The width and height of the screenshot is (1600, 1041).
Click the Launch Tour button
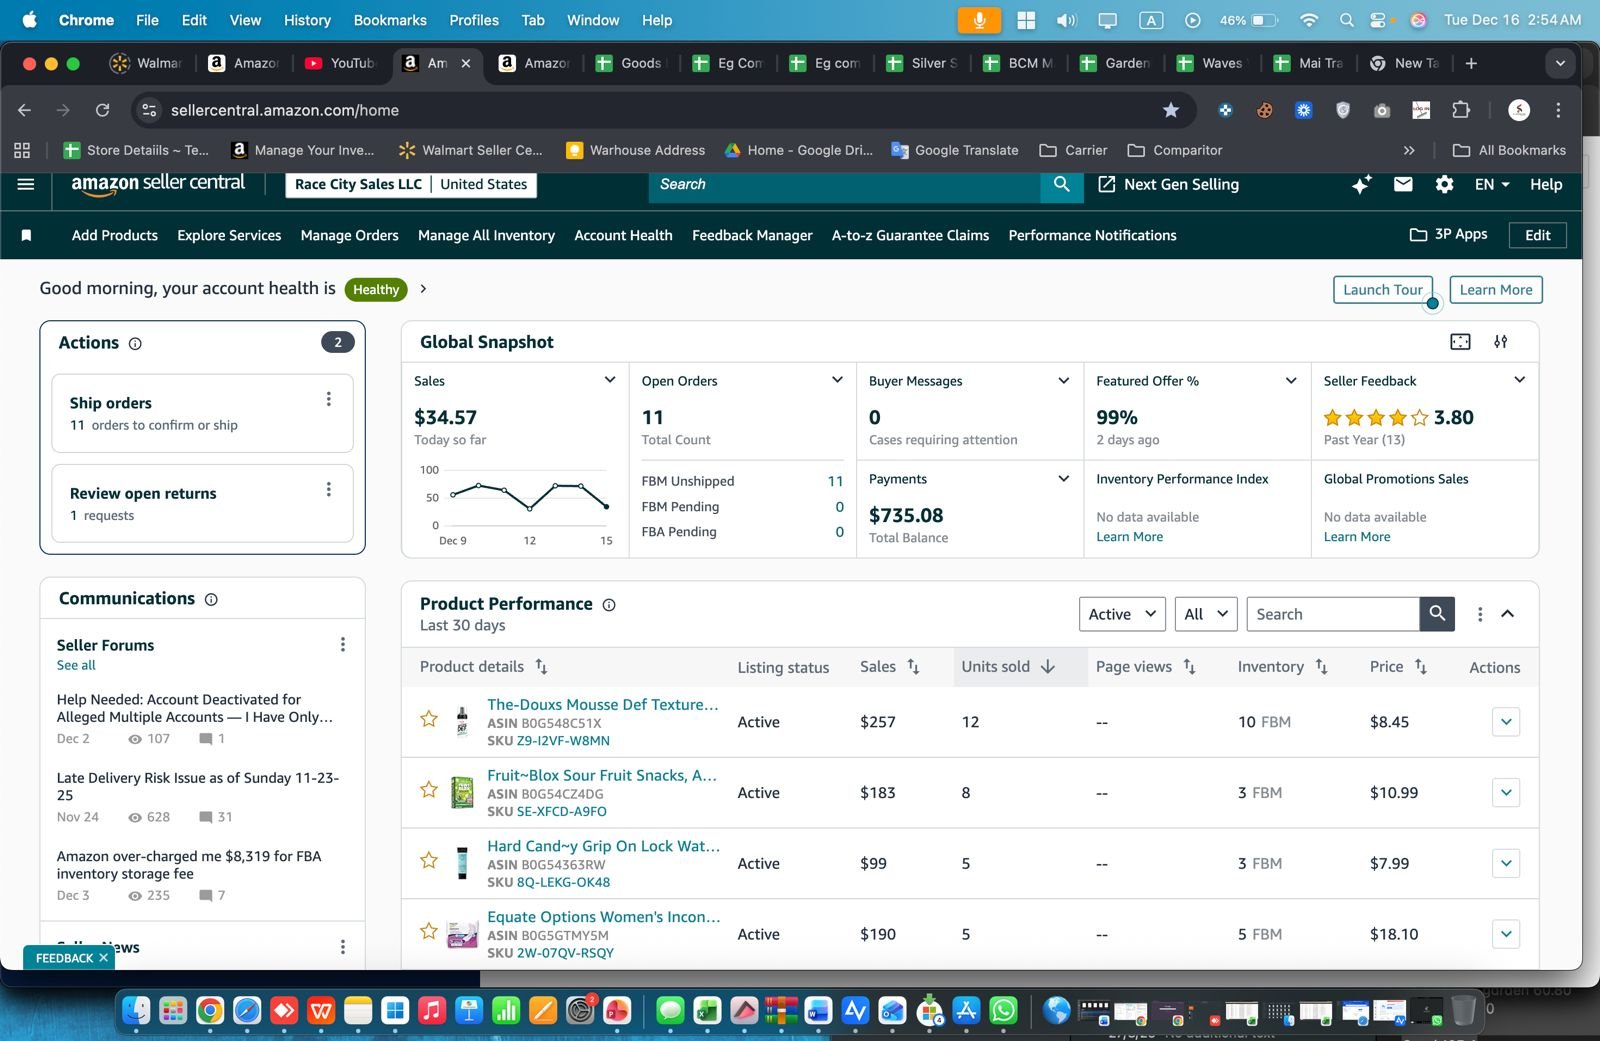[1383, 289]
